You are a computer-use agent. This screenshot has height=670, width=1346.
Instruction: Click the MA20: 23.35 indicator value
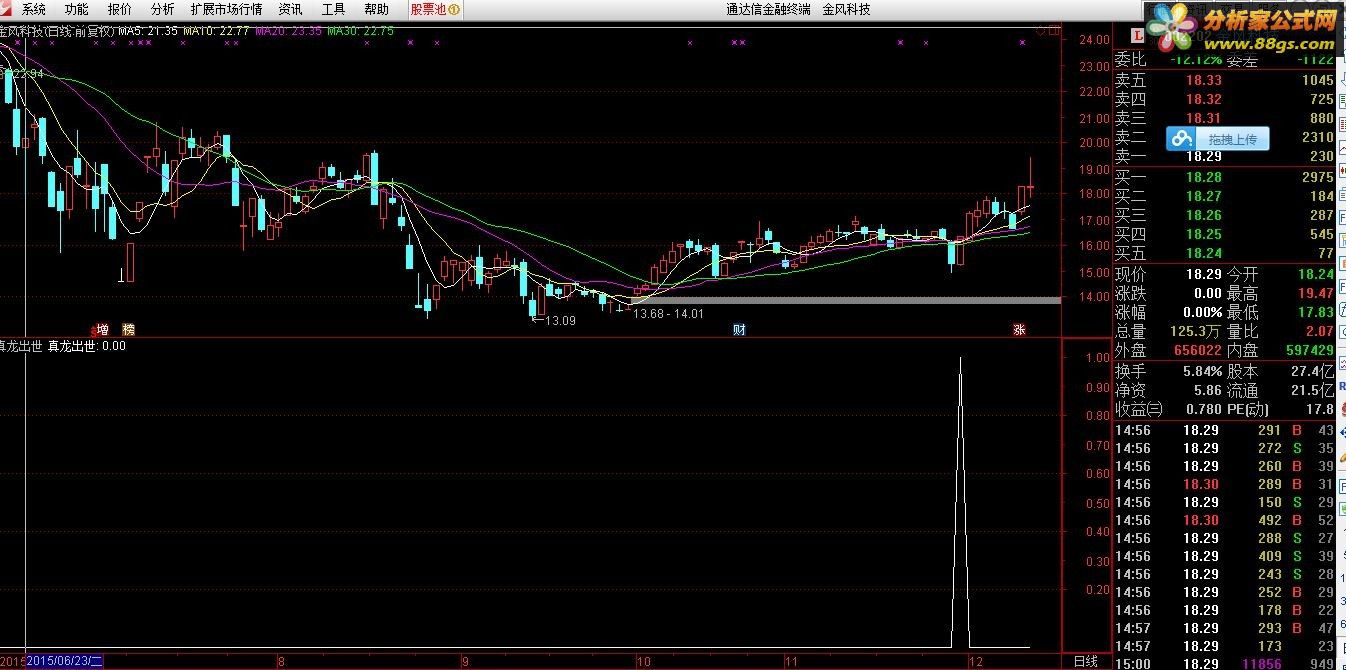(288, 31)
